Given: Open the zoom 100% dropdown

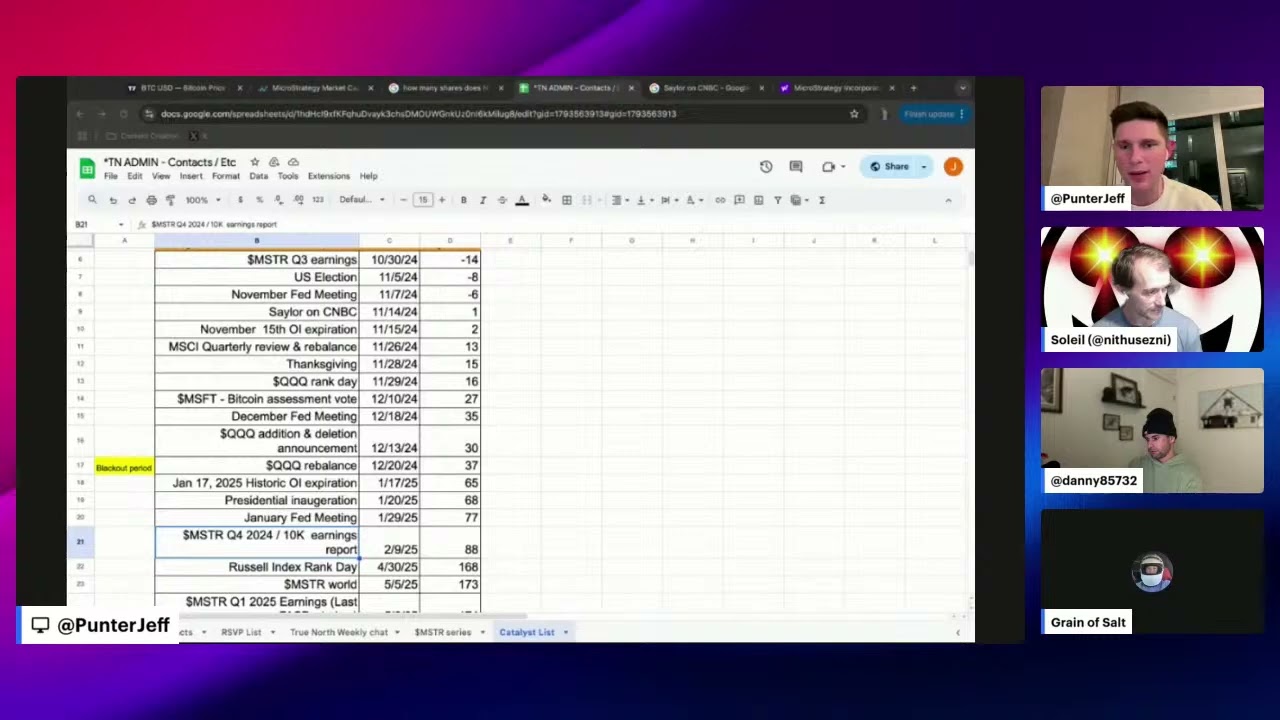Looking at the screenshot, I should pos(202,200).
